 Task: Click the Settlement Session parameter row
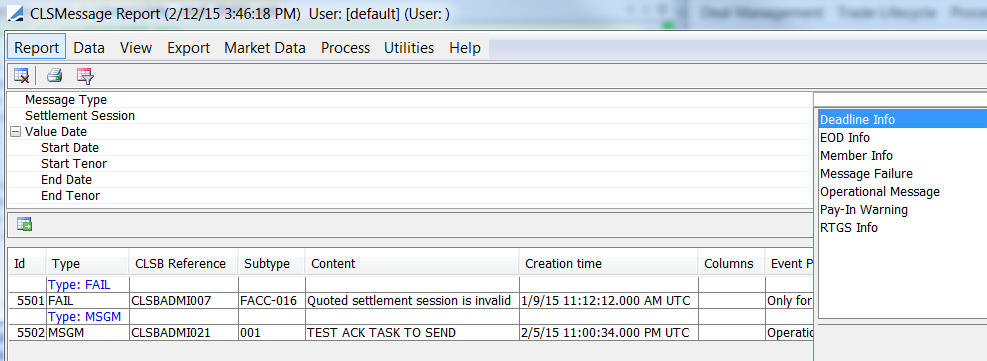point(409,116)
